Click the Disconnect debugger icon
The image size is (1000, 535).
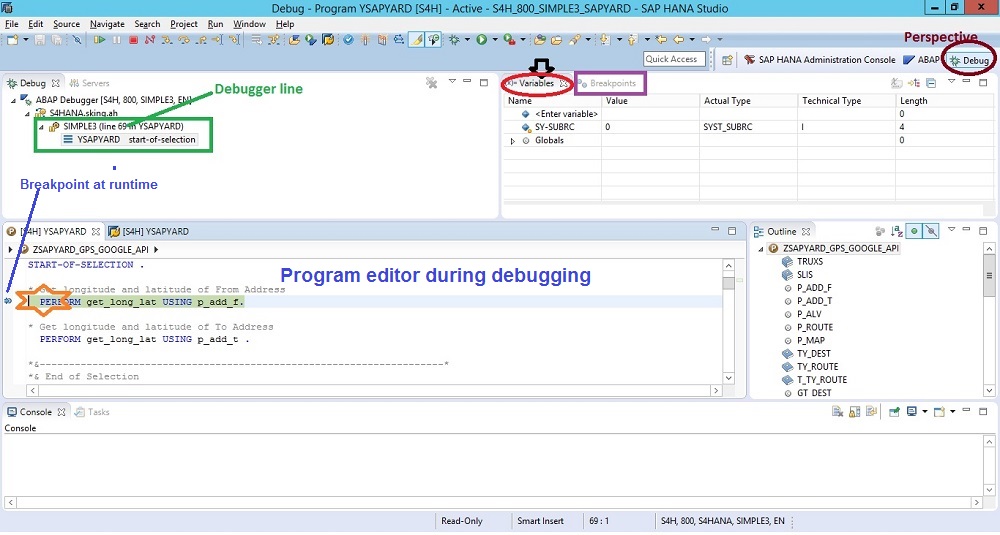[x=150, y=40]
